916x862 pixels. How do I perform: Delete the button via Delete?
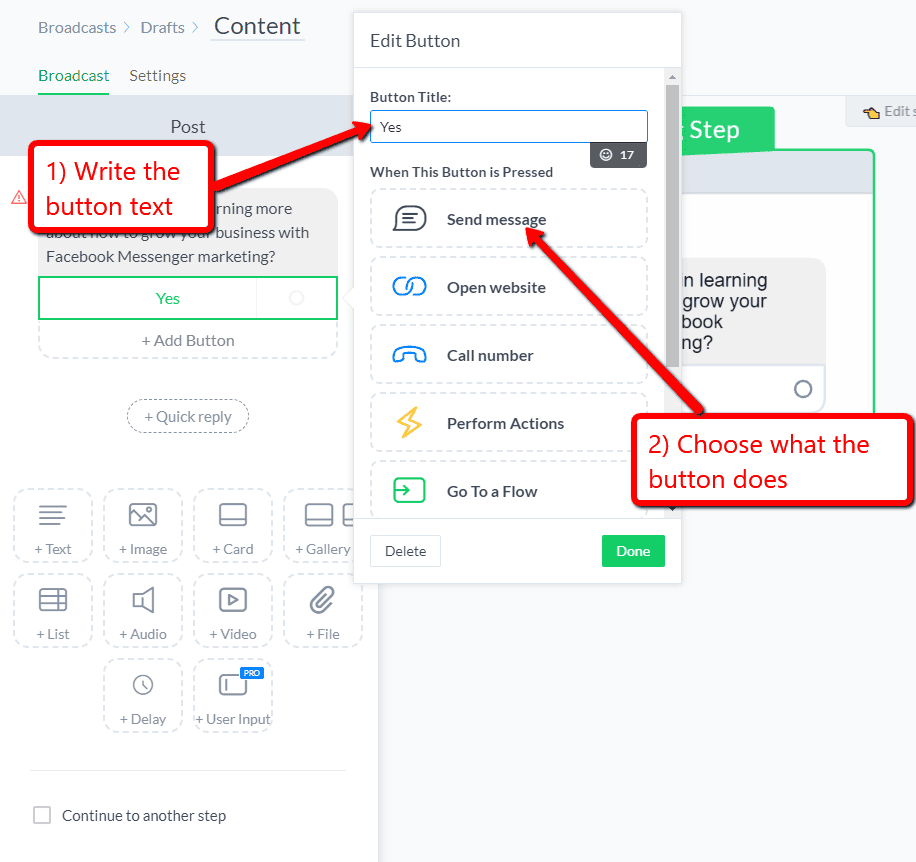(x=405, y=551)
